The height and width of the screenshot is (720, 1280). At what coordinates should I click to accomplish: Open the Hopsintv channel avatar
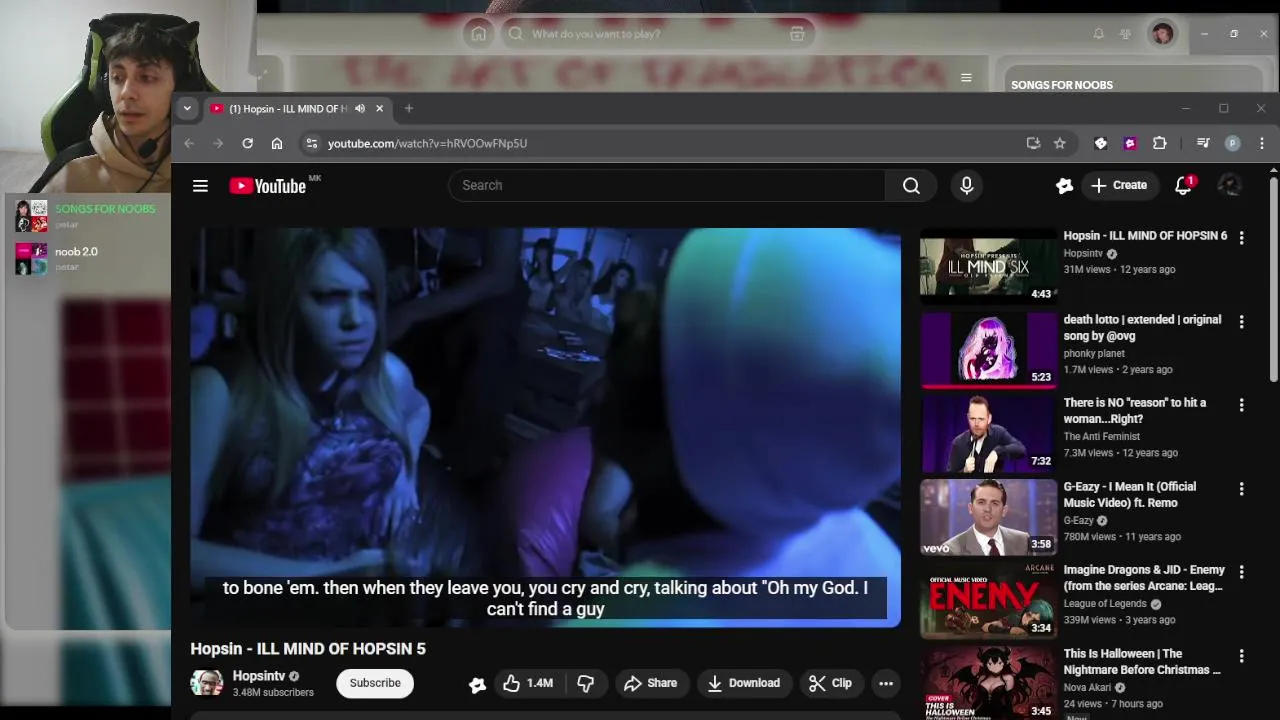point(207,683)
